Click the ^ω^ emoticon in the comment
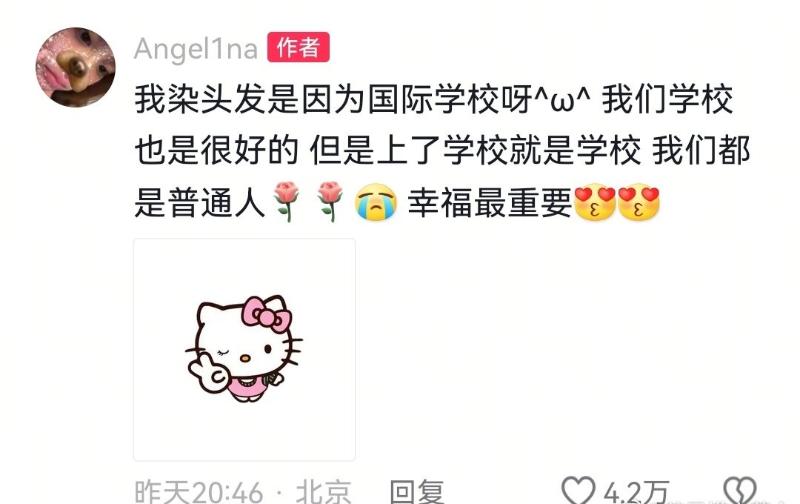The image size is (800, 504). click(x=562, y=99)
